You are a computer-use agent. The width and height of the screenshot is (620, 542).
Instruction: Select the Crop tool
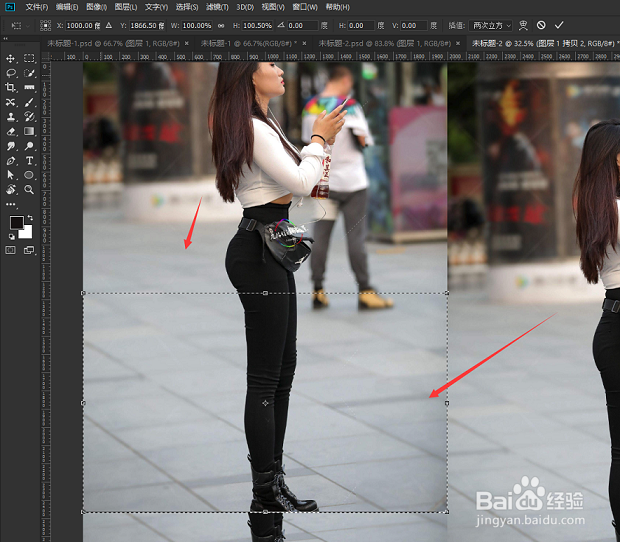click(x=11, y=88)
